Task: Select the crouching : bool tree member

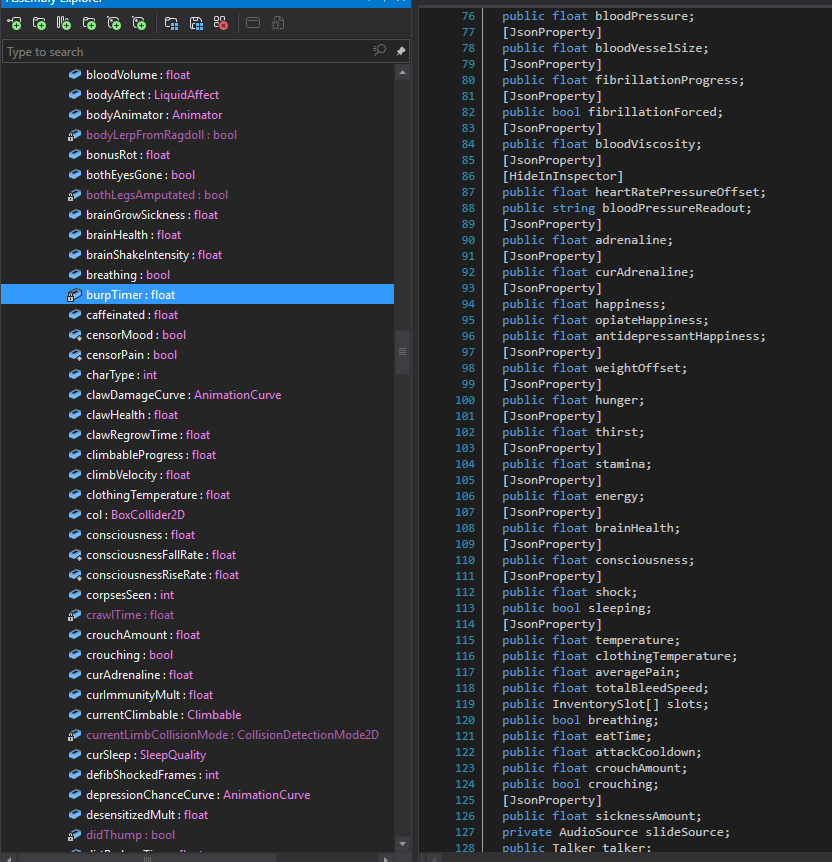Action: point(129,655)
